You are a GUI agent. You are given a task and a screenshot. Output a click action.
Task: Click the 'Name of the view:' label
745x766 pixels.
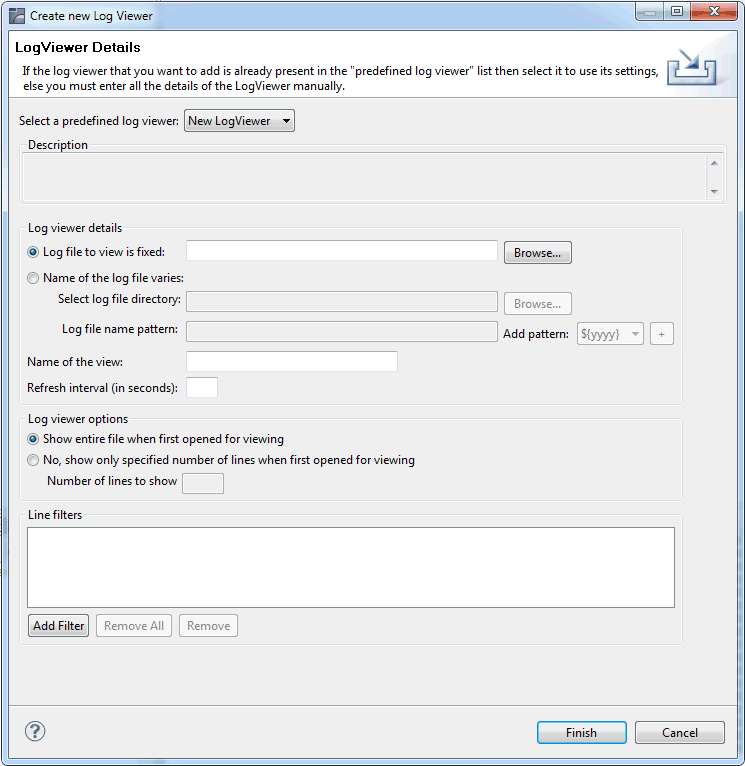pyautogui.click(x=75, y=362)
